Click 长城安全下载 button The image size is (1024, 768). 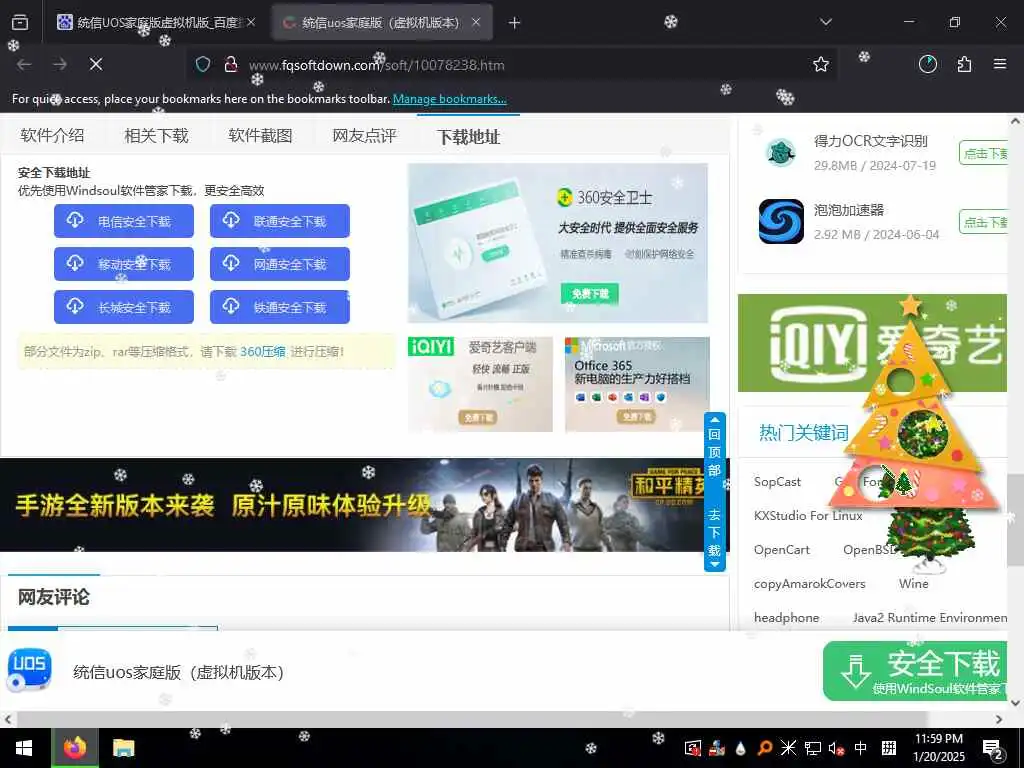click(124, 307)
